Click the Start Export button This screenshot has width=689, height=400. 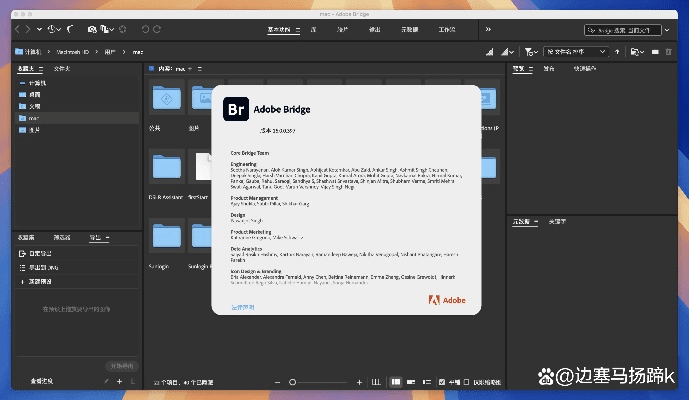pyautogui.click(x=122, y=366)
